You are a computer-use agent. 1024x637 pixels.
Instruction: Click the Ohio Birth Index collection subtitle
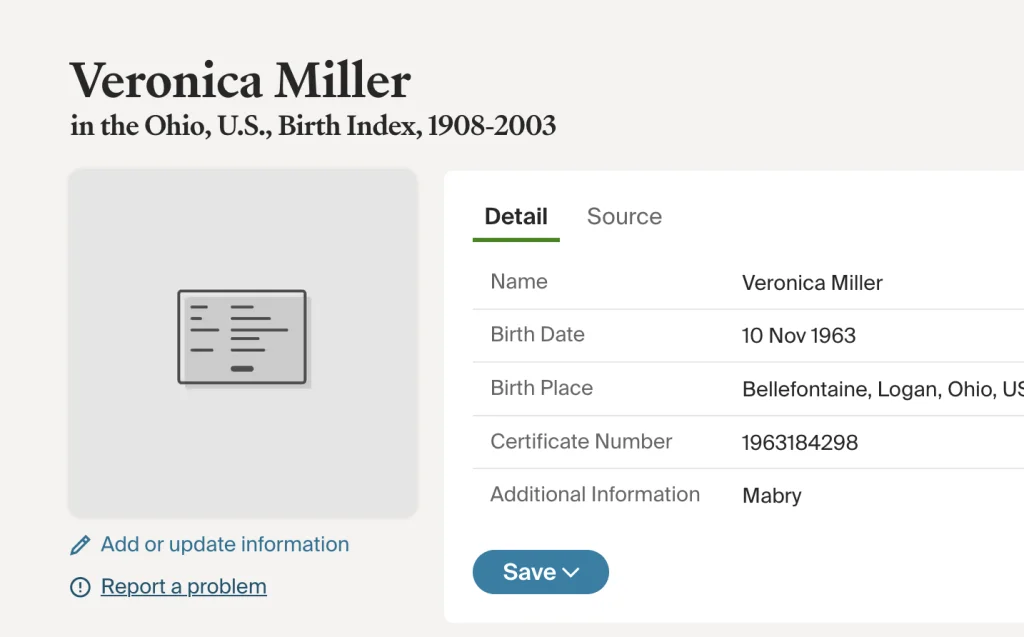click(313, 127)
